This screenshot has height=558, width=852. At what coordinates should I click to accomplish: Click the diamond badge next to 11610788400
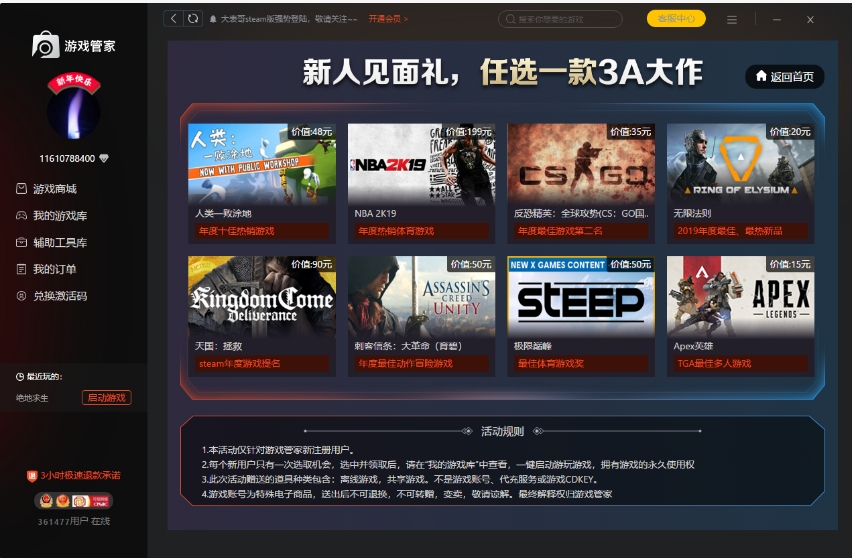[x=104, y=159]
